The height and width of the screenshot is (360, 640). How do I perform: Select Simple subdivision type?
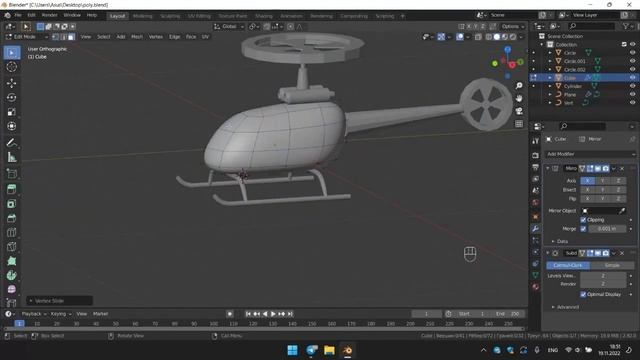tap(612, 265)
